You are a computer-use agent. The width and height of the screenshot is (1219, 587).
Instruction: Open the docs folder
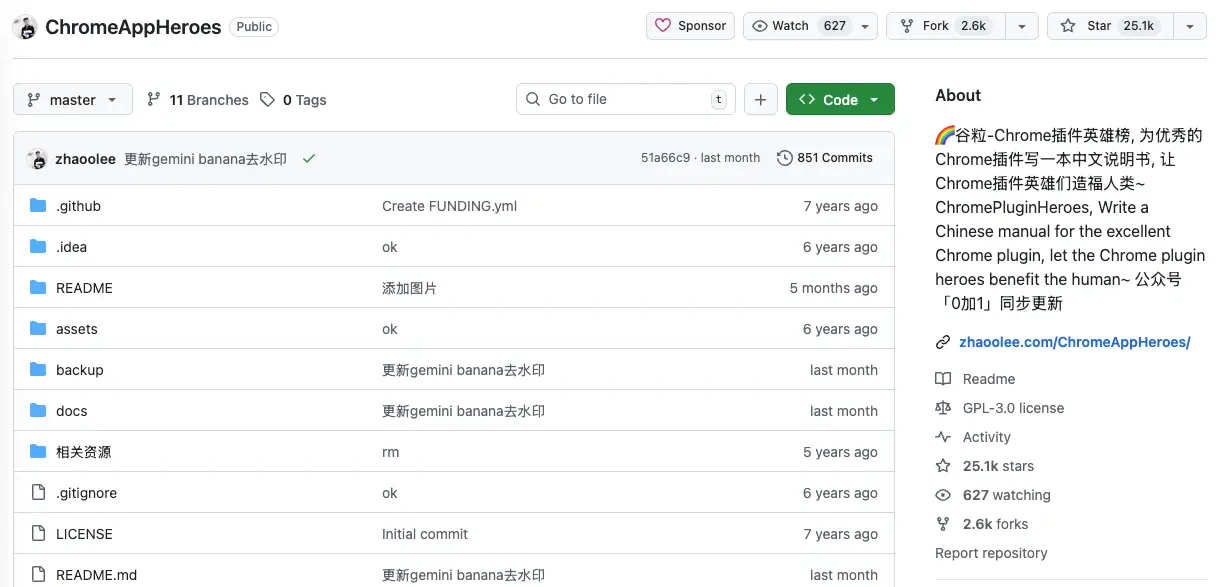click(x=72, y=411)
